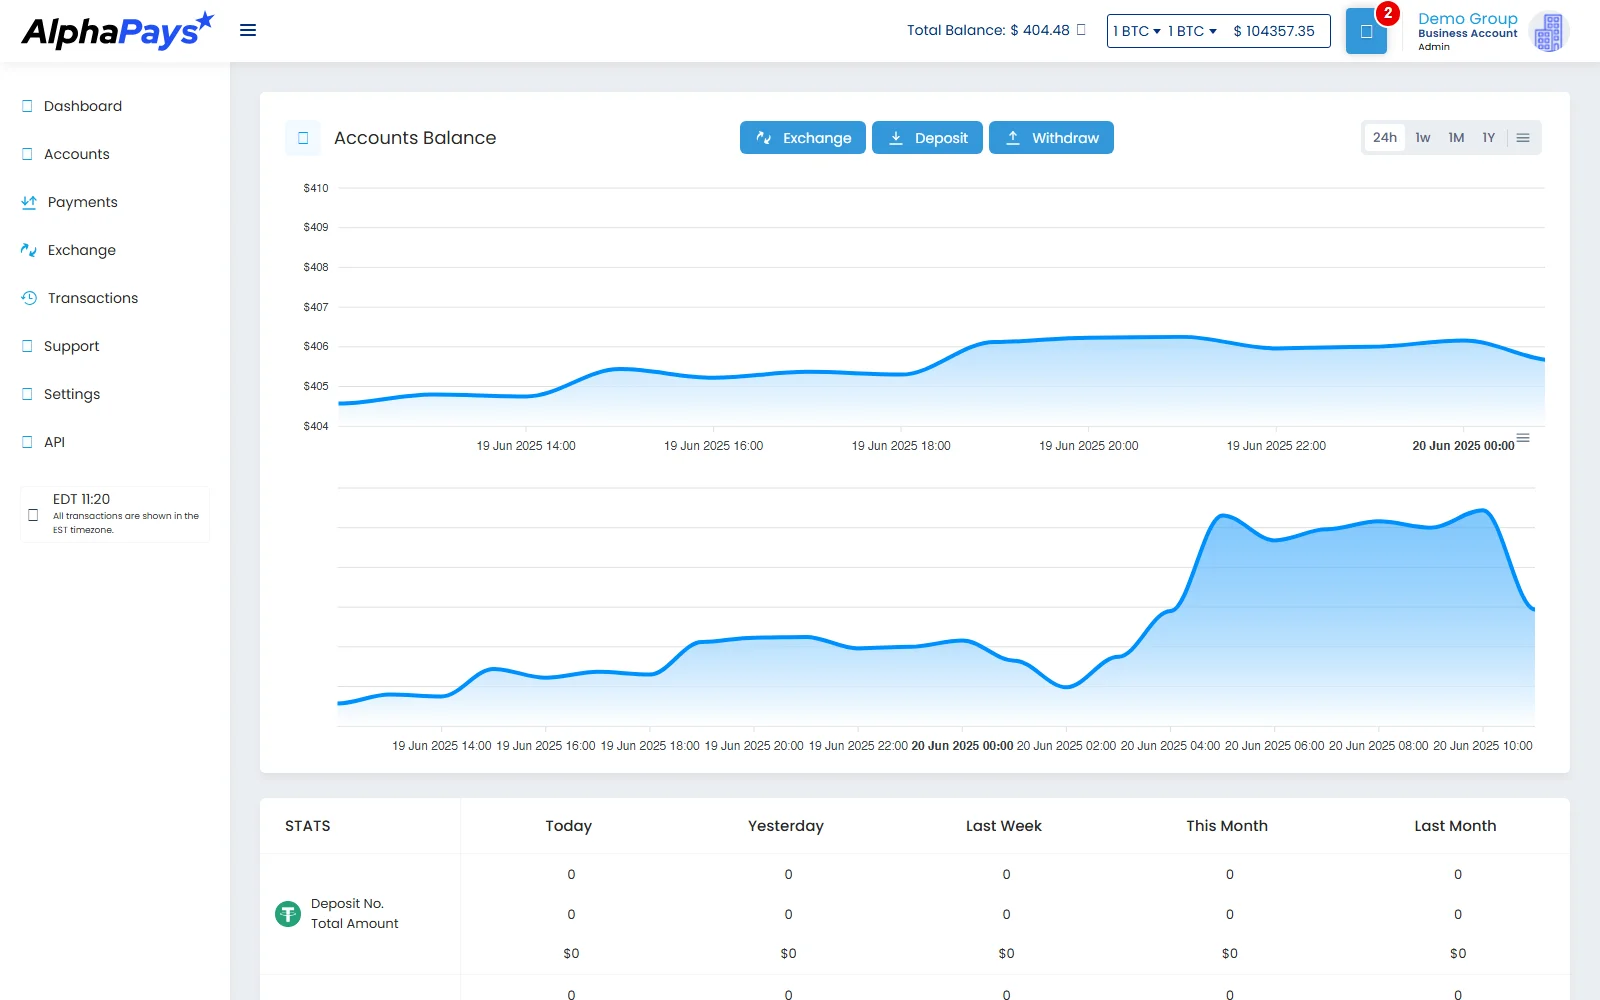Open the first BTC currency dropdown
The image size is (1600, 1000).
coord(1137,31)
